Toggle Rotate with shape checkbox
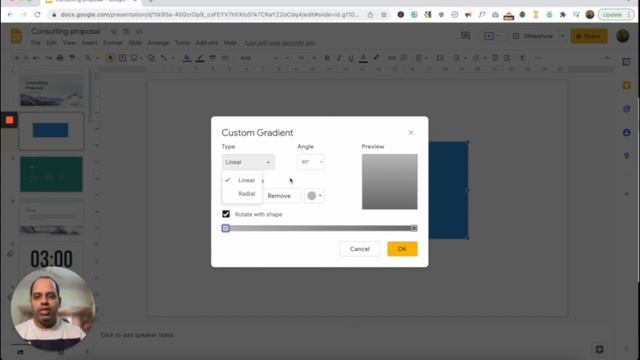 226,214
